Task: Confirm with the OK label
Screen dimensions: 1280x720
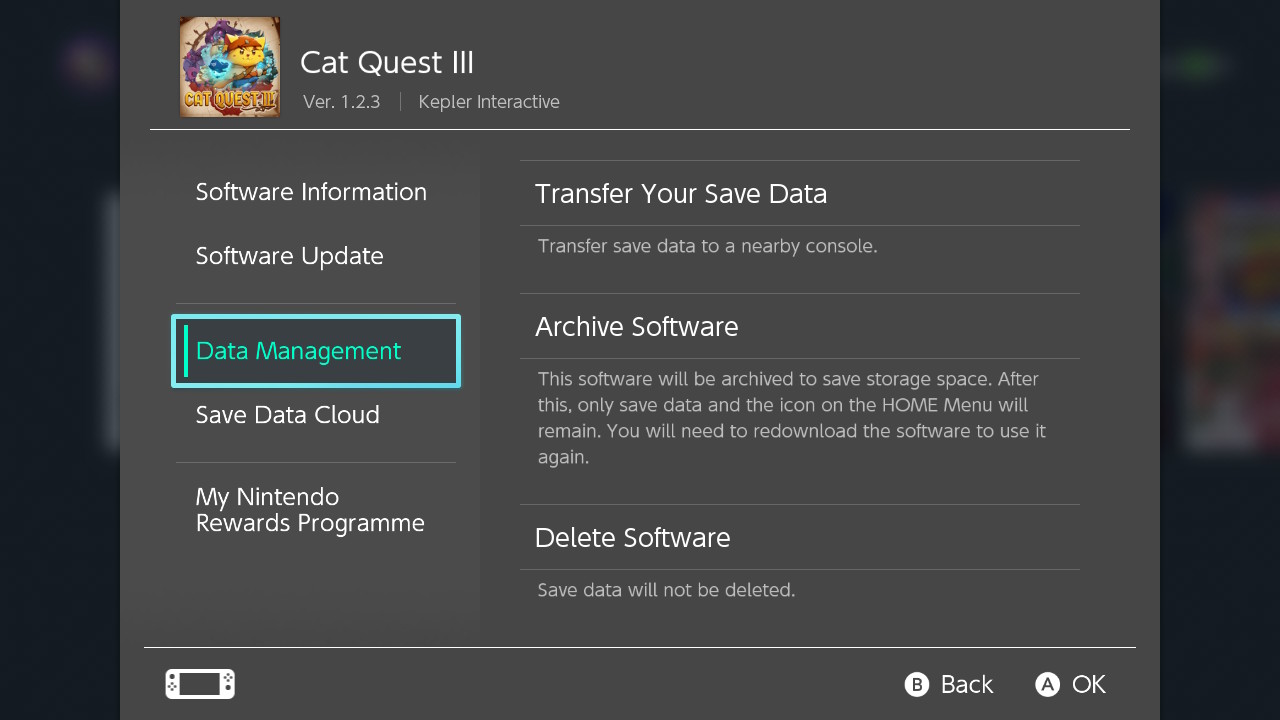Action: (x=1088, y=684)
